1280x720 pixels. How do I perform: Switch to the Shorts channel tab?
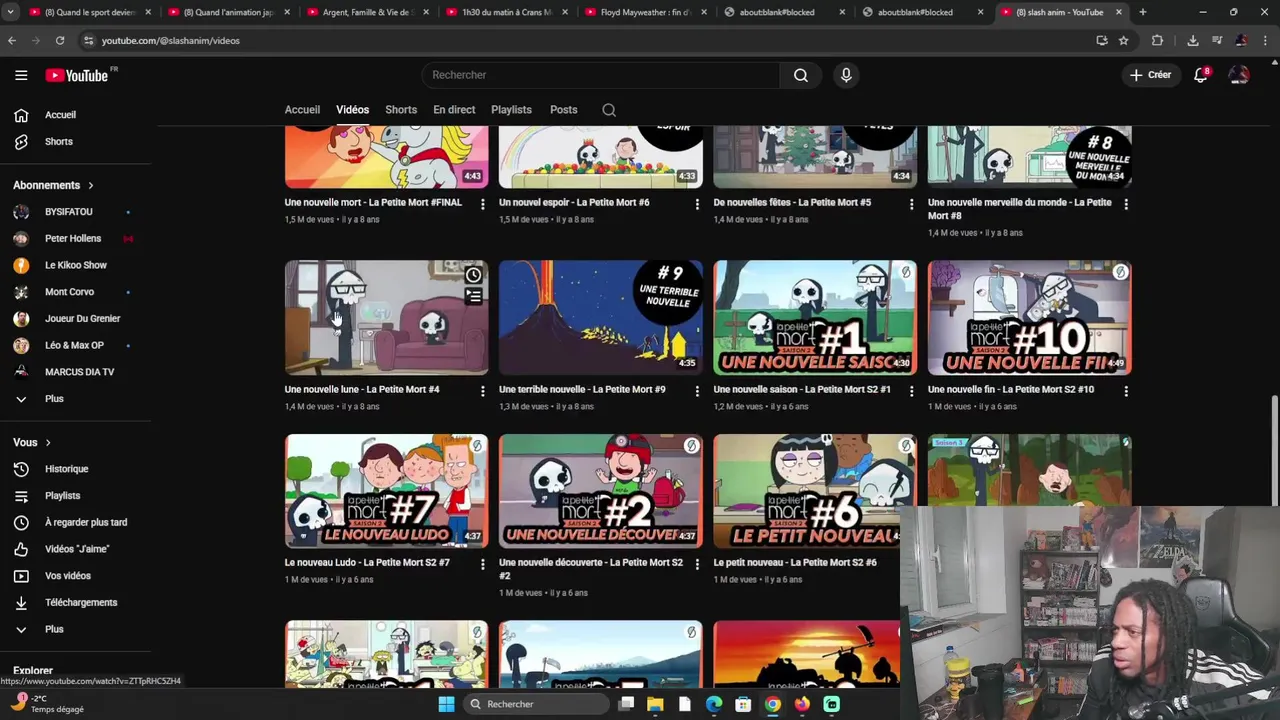[401, 110]
